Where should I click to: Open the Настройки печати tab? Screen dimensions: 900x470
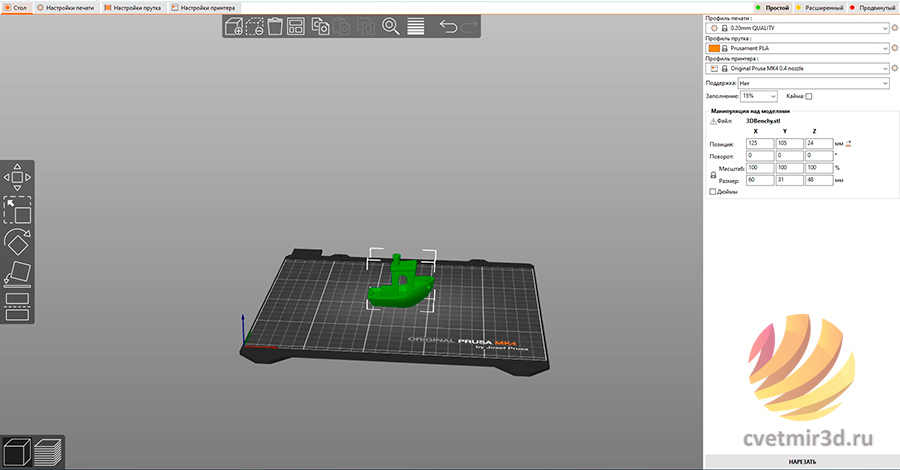tap(65, 7)
